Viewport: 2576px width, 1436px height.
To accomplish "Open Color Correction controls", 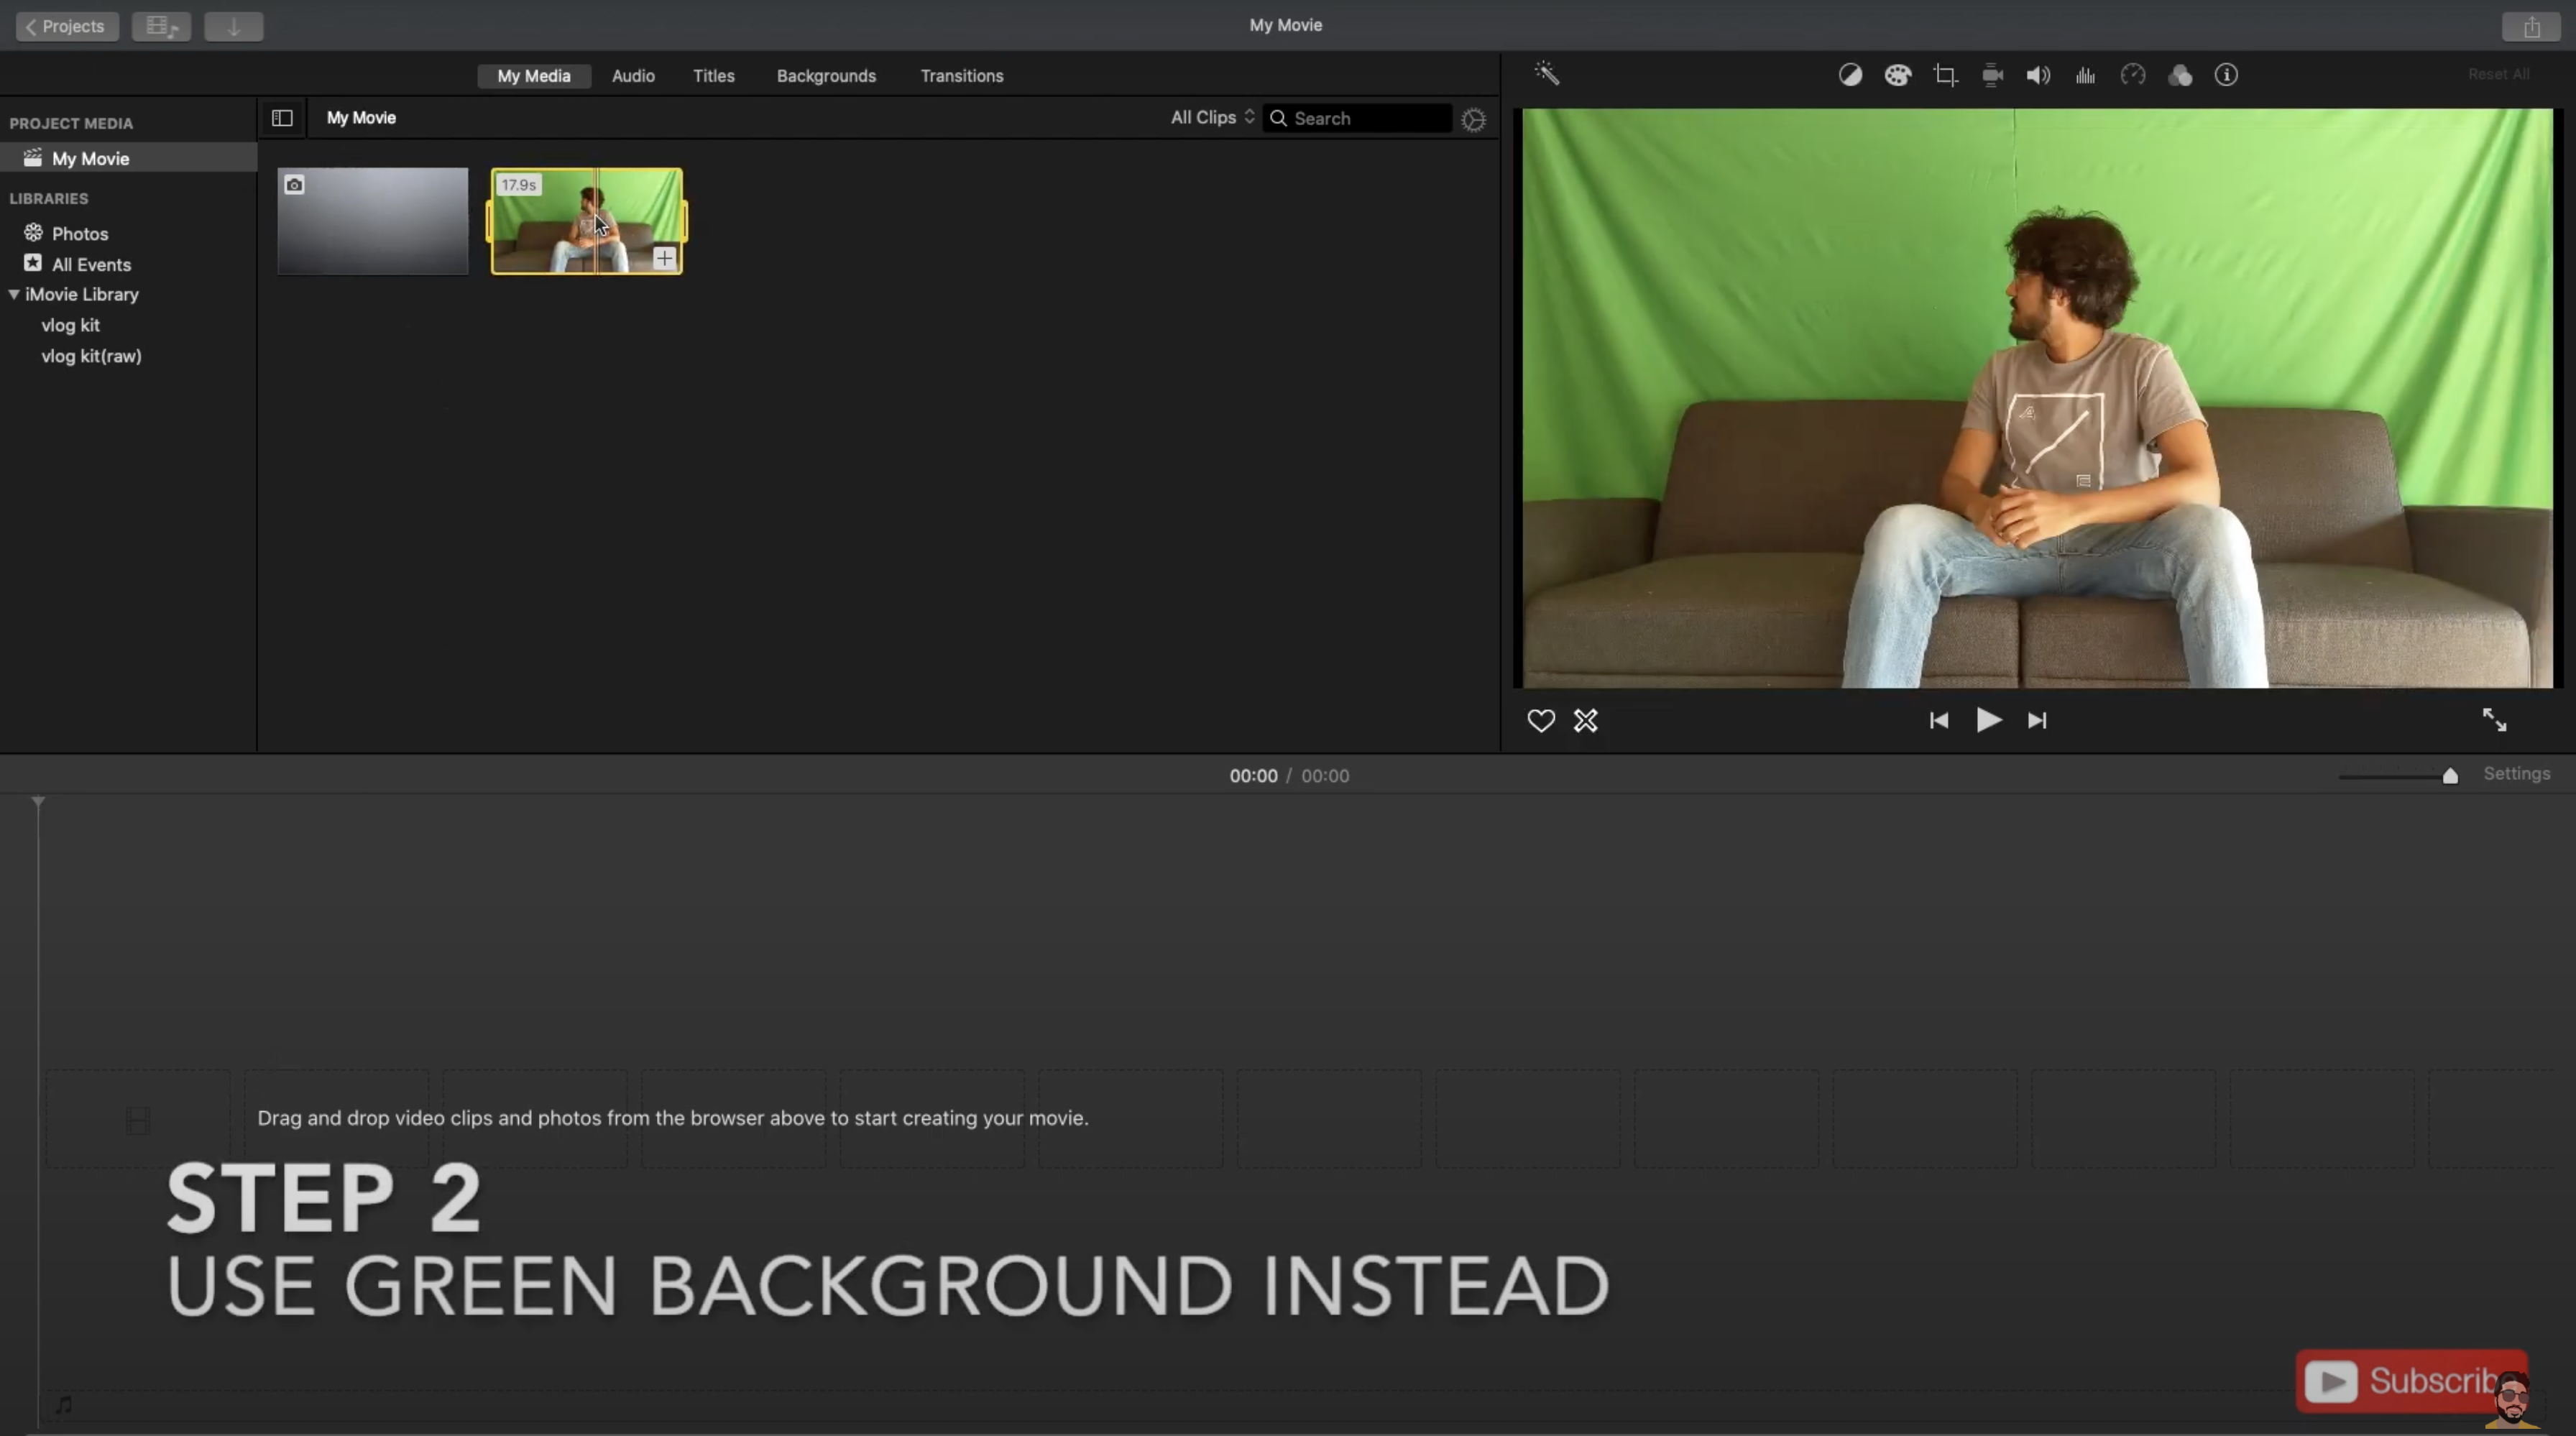I will click(1897, 75).
